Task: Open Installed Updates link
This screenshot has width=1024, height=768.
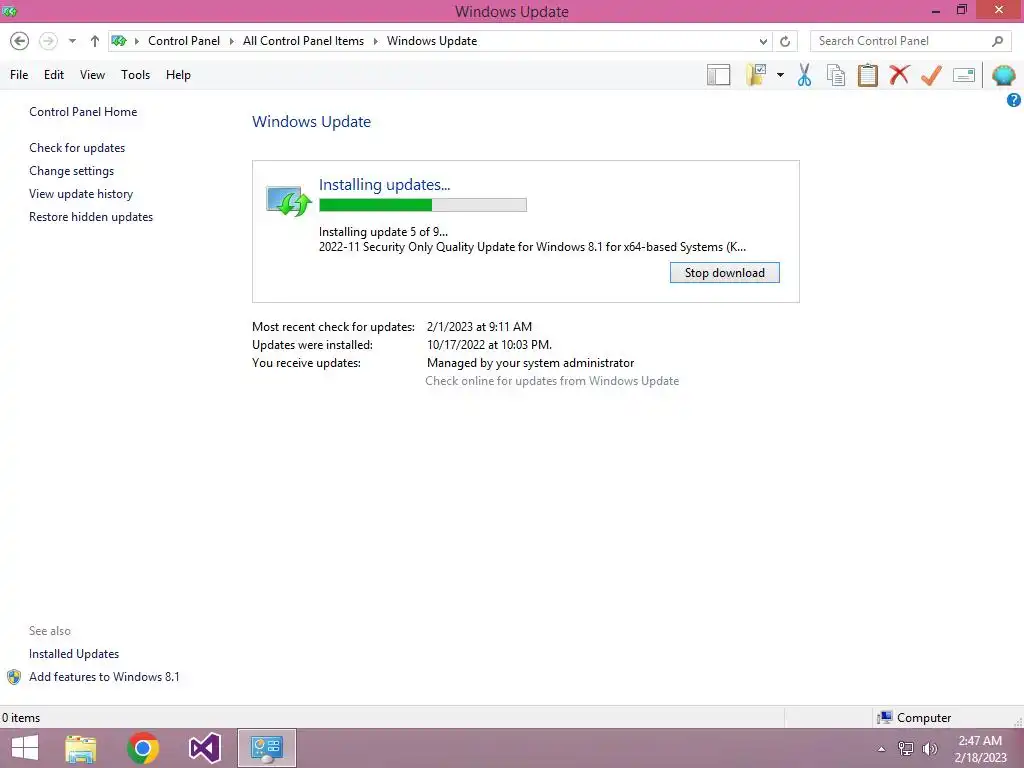Action: click(x=74, y=654)
